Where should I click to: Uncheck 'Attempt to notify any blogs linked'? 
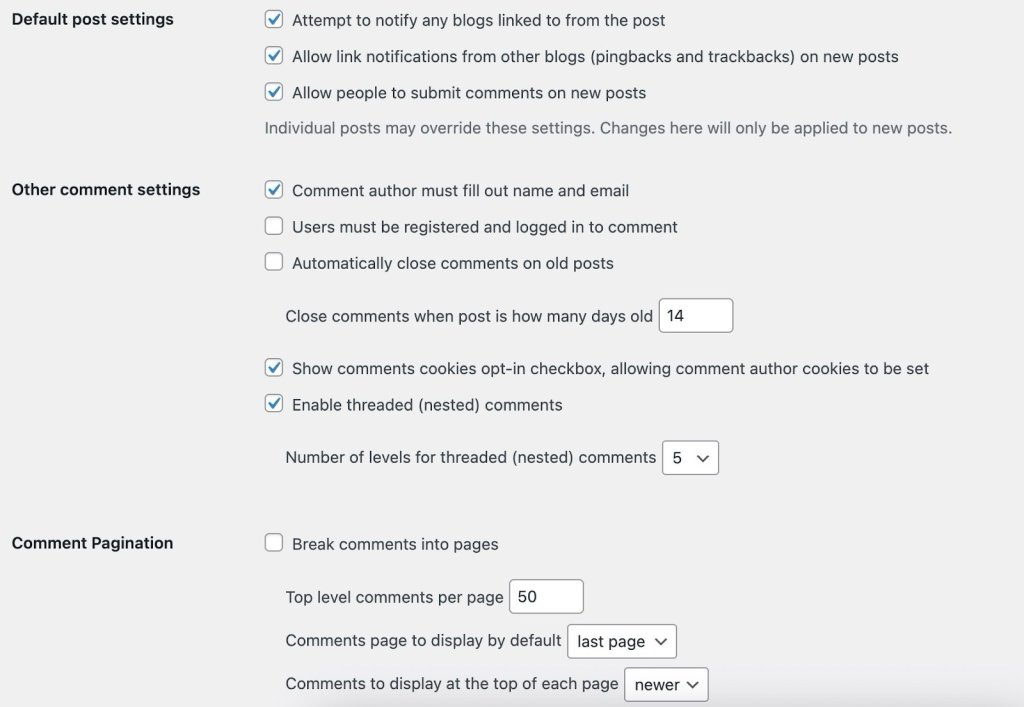[x=274, y=19]
